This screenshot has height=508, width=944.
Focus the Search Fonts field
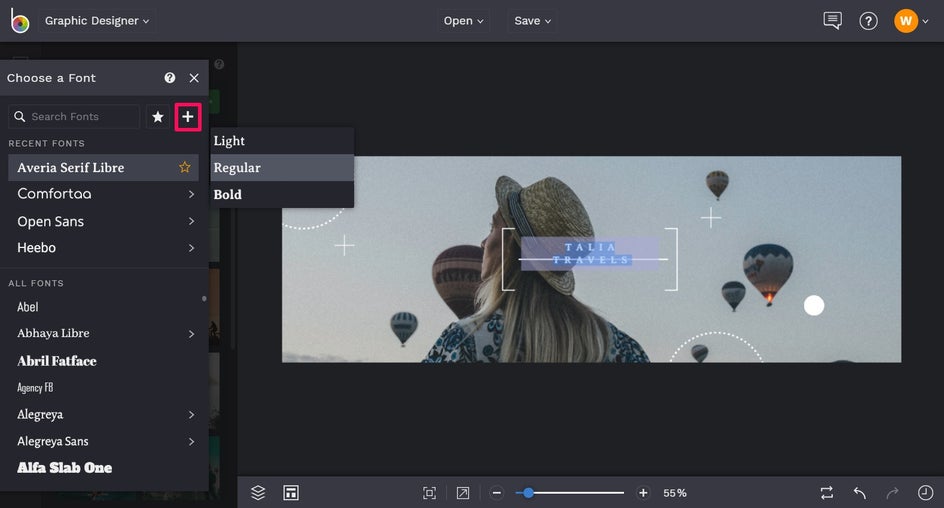pos(74,116)
